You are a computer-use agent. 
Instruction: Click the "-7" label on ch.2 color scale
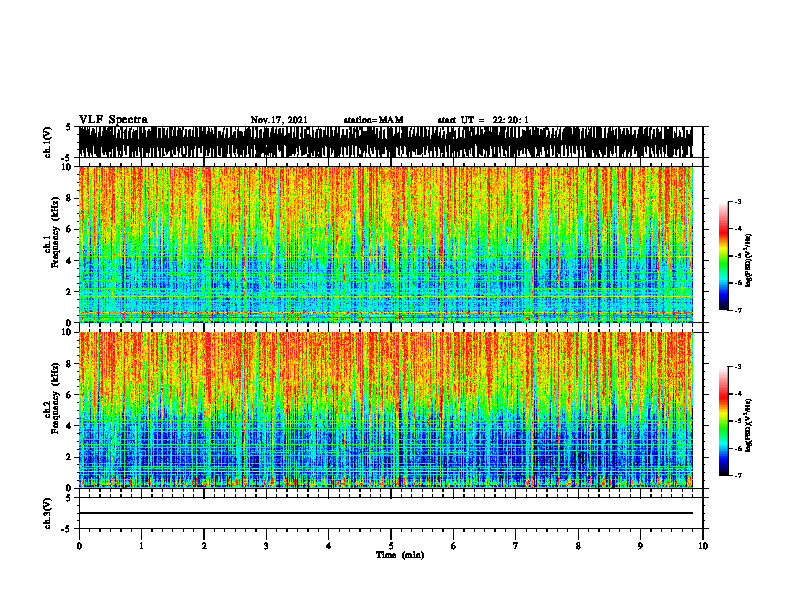738,476
